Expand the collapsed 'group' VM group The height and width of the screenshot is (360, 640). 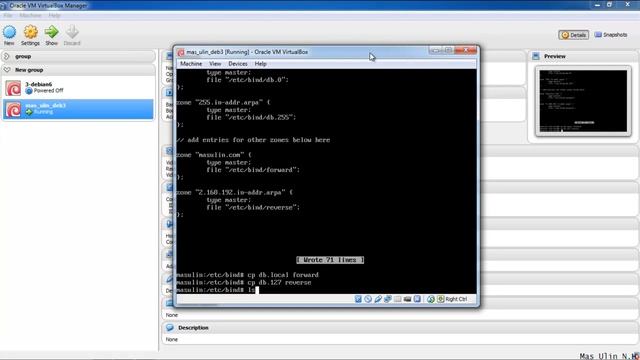(7, 56)
